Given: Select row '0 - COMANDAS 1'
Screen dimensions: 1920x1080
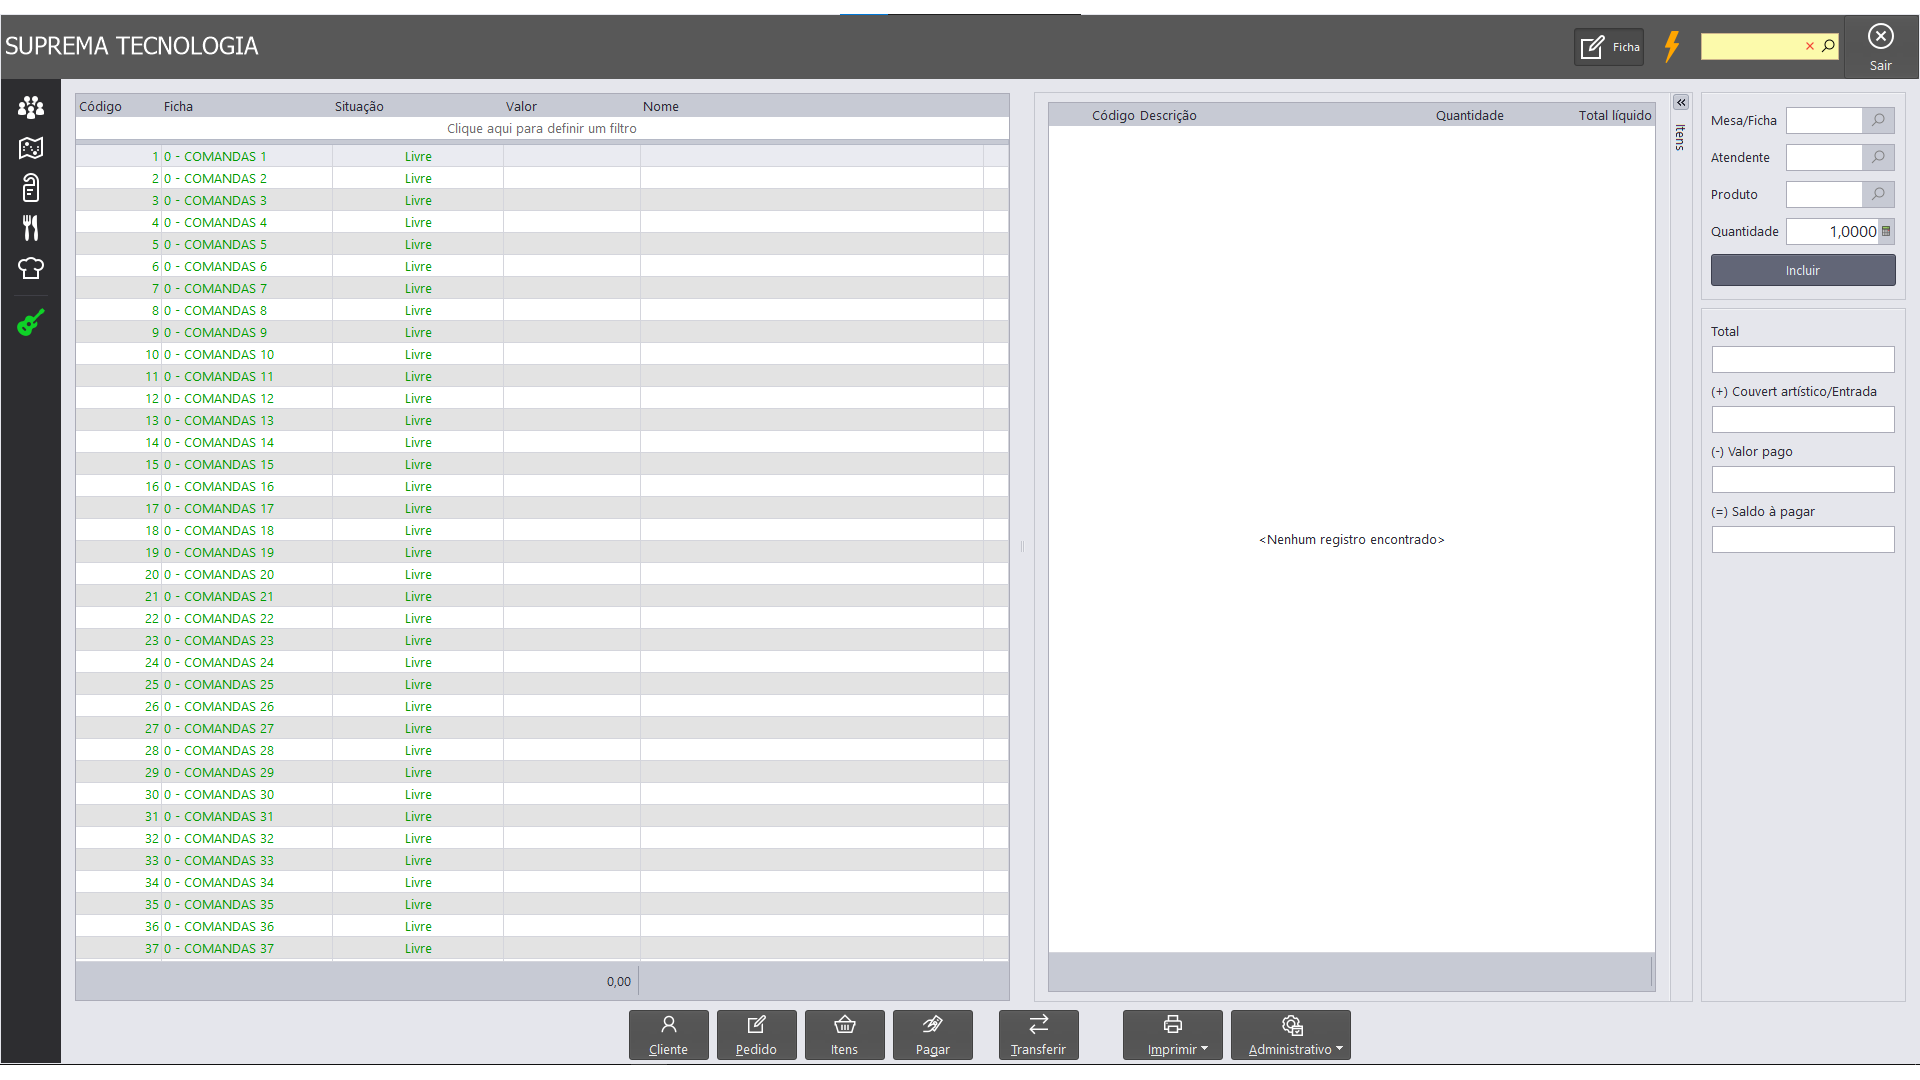Looking at the screenshot, I should 542,156.
